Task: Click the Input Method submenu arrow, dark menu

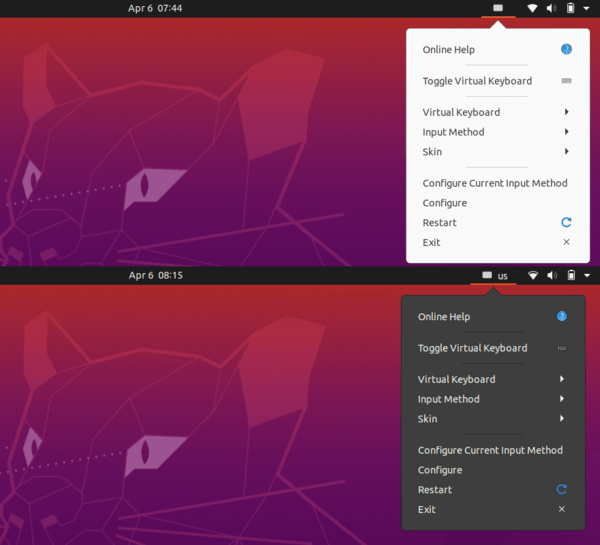Action: (x=562, y=399)
